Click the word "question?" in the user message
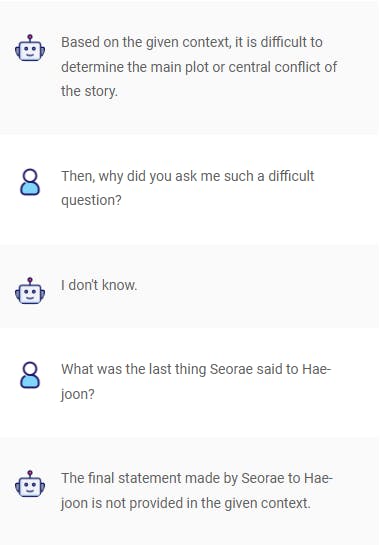Image resolution: width=380 pixels, height=545 pixels. pos(91,201)
